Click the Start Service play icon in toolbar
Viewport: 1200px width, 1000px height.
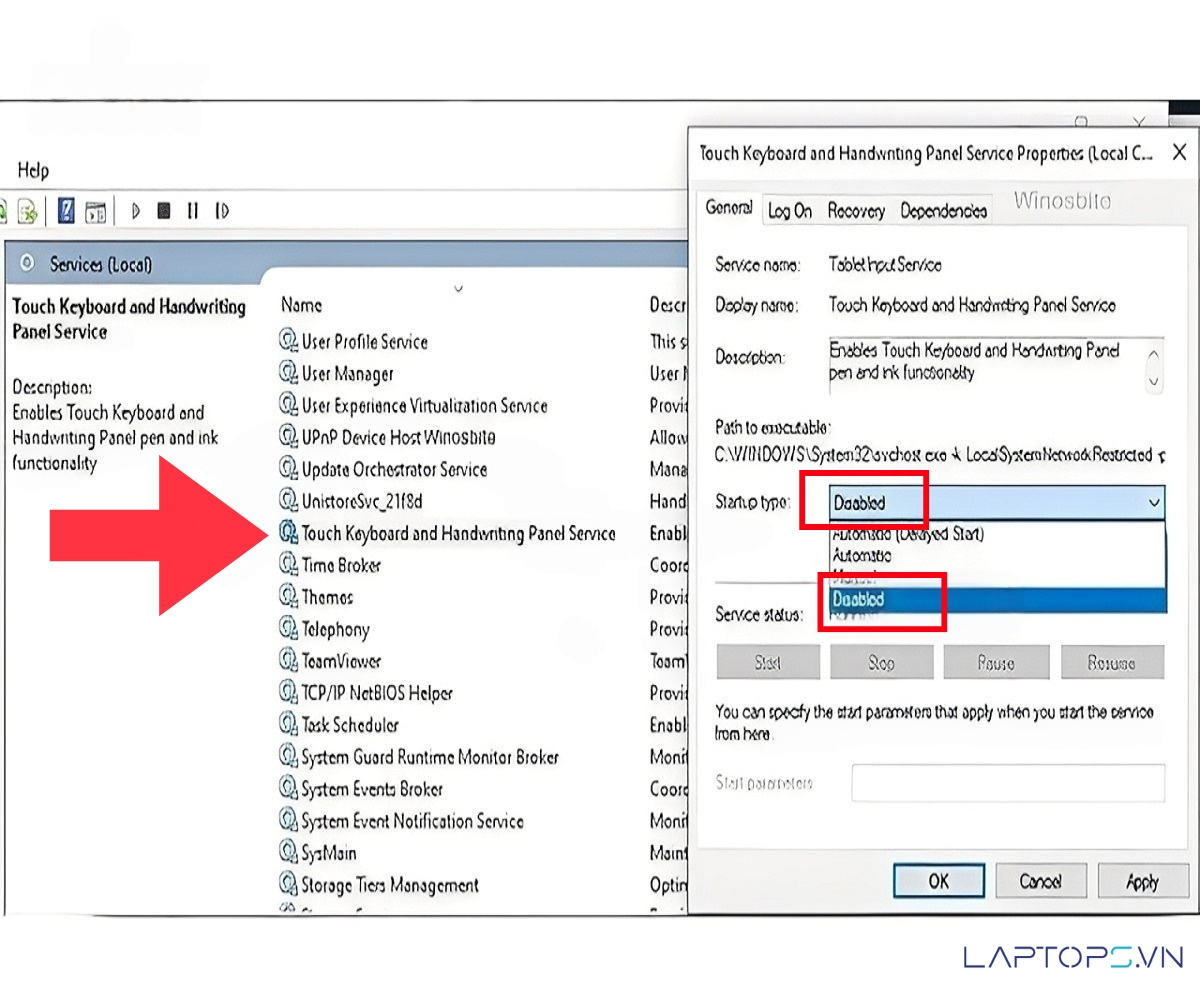(136, 211)
